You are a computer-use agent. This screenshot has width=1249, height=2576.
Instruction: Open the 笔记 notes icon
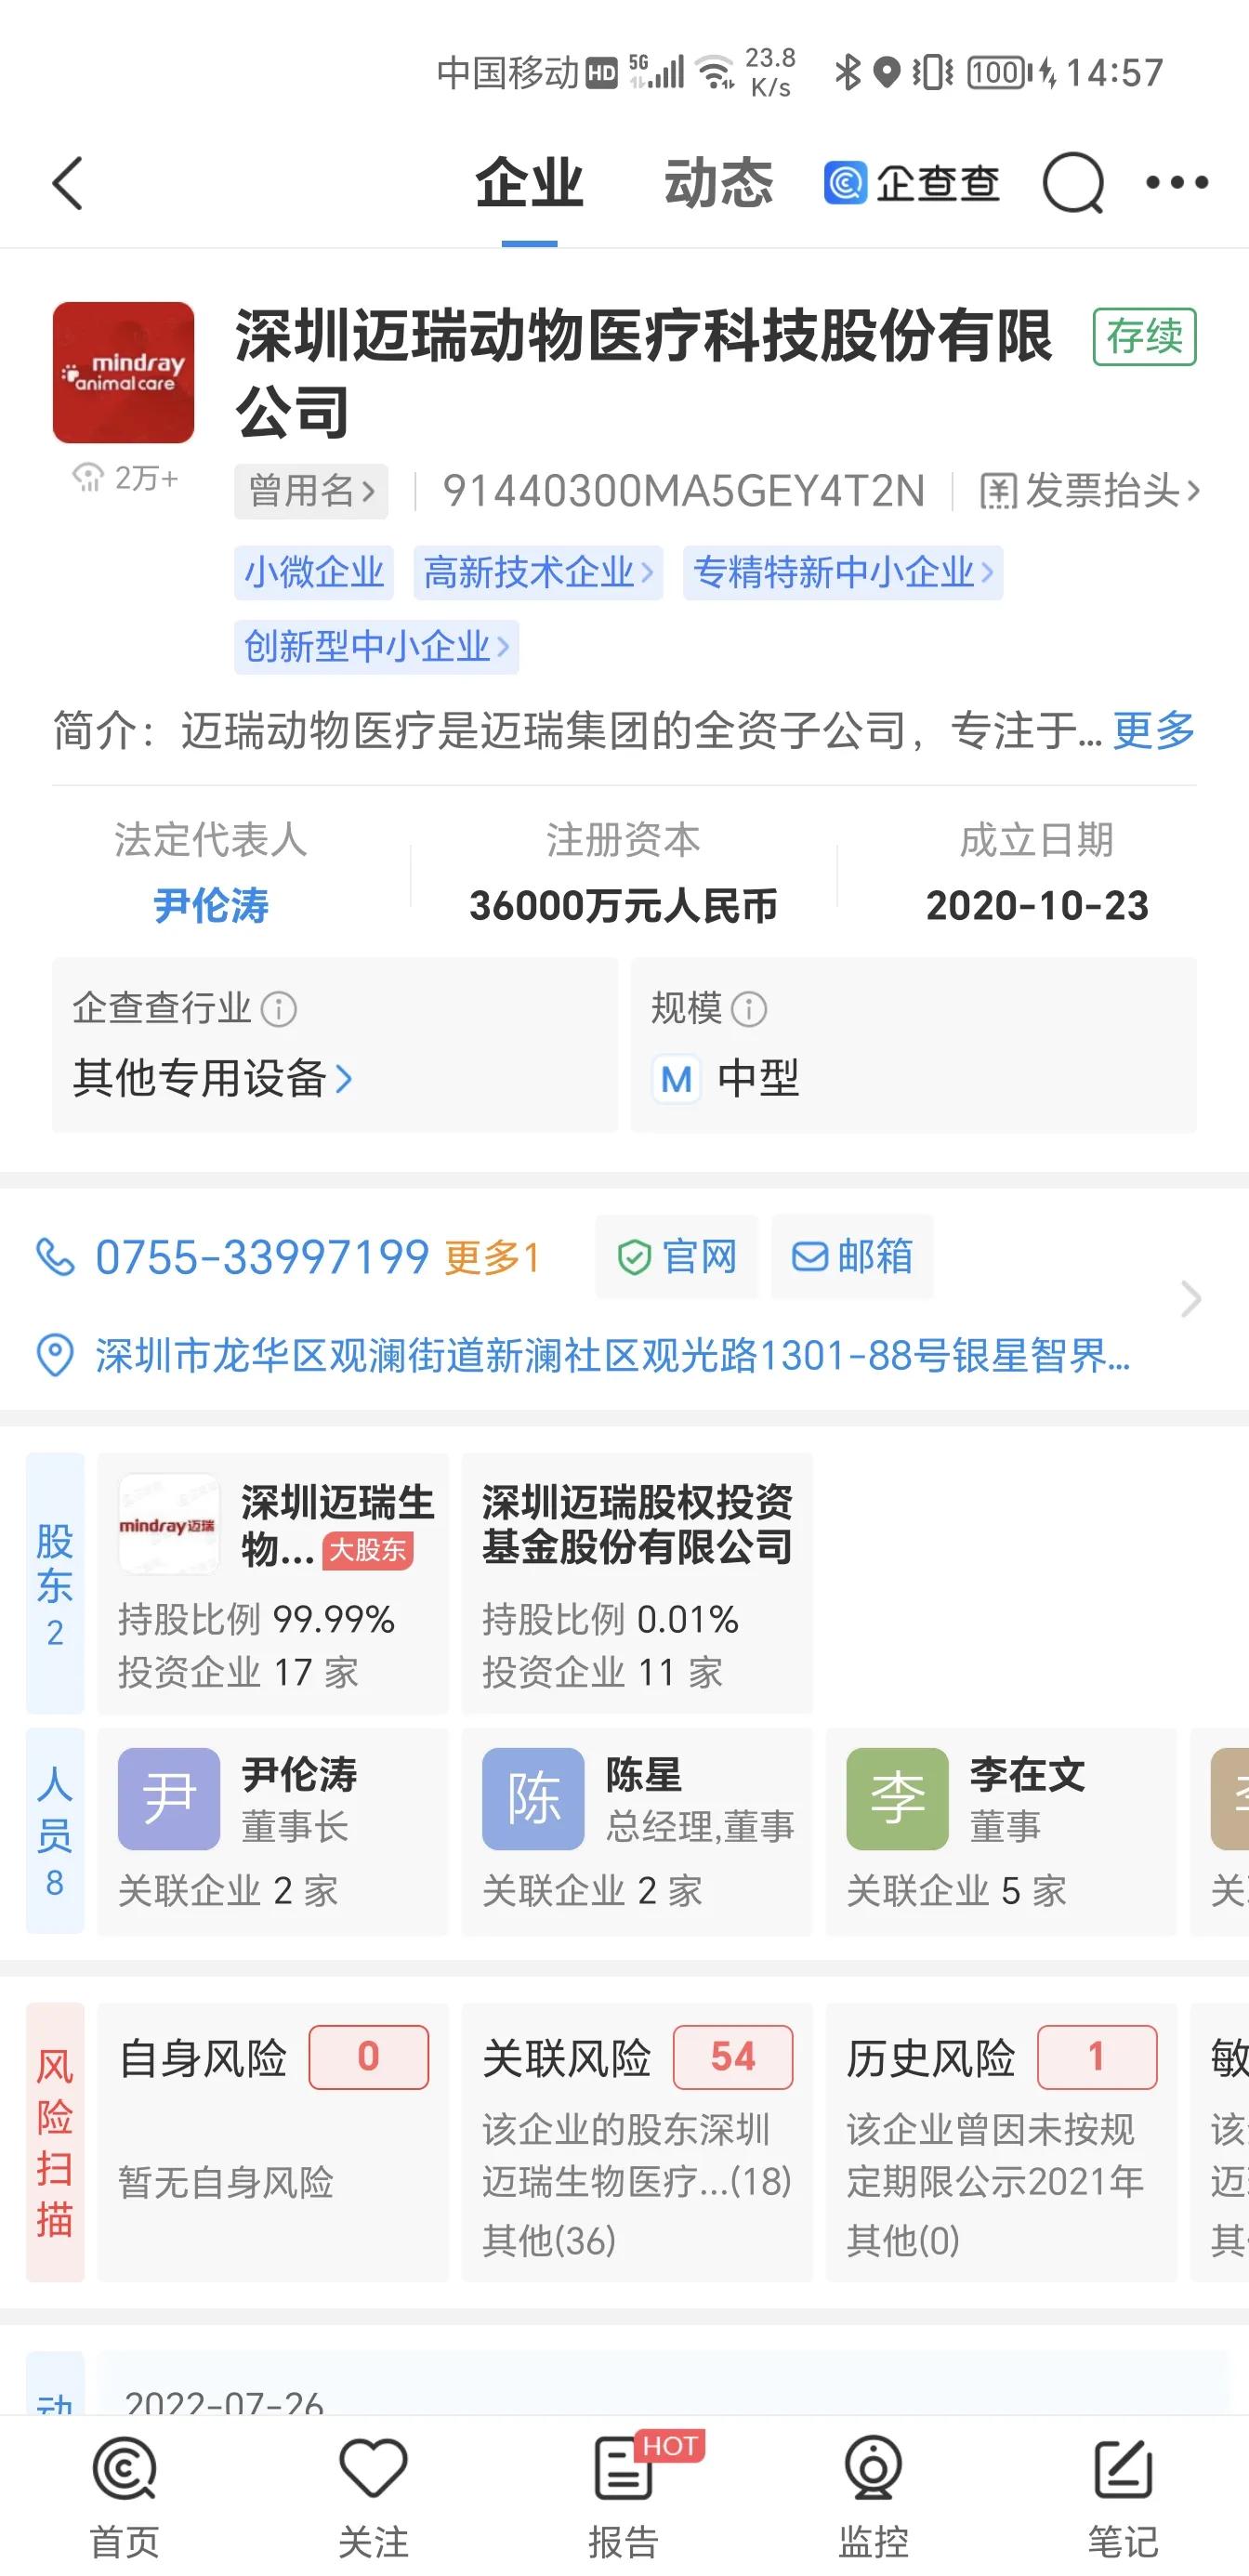[x=1123, y=2468]
